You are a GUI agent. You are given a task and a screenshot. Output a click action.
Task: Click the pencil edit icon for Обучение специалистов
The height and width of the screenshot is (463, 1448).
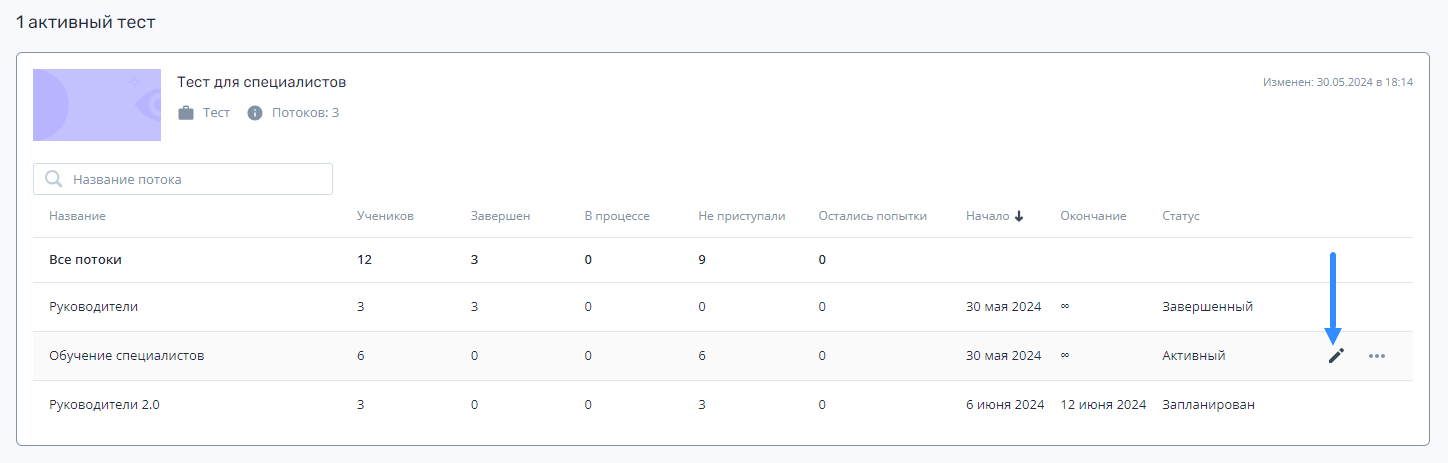click(1336, 356)
